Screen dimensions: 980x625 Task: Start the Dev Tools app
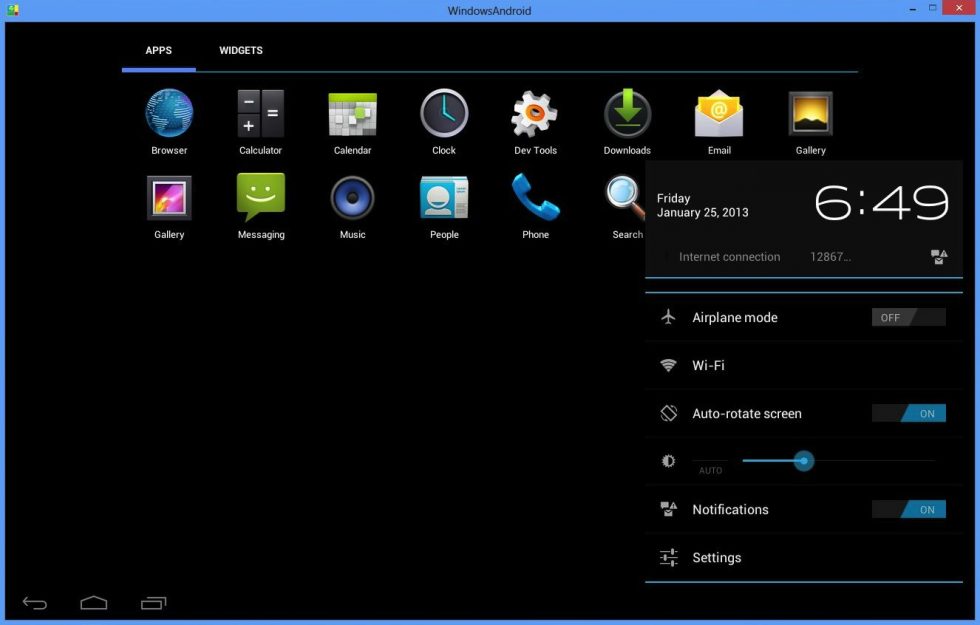coord(535,113)
